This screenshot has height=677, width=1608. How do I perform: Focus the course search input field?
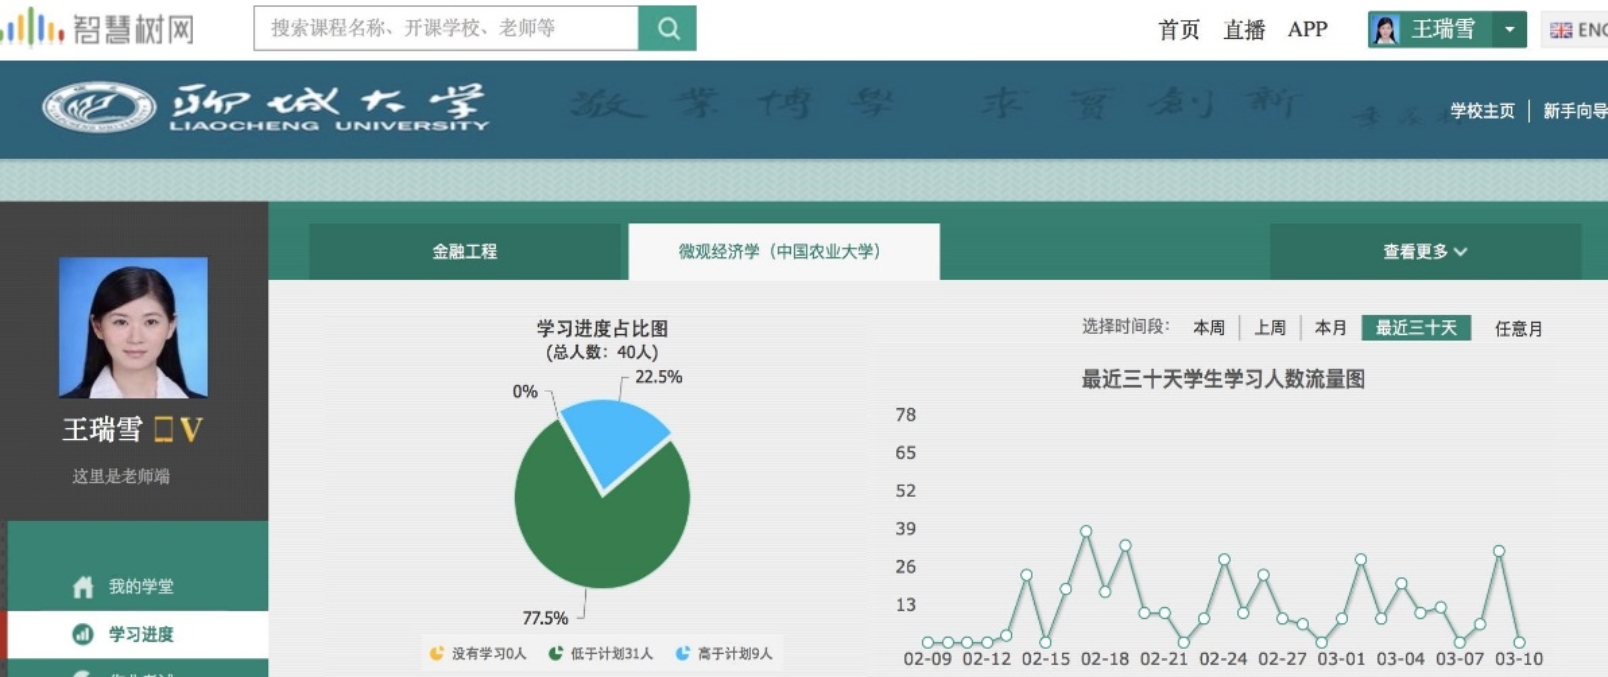pos(446,28)
